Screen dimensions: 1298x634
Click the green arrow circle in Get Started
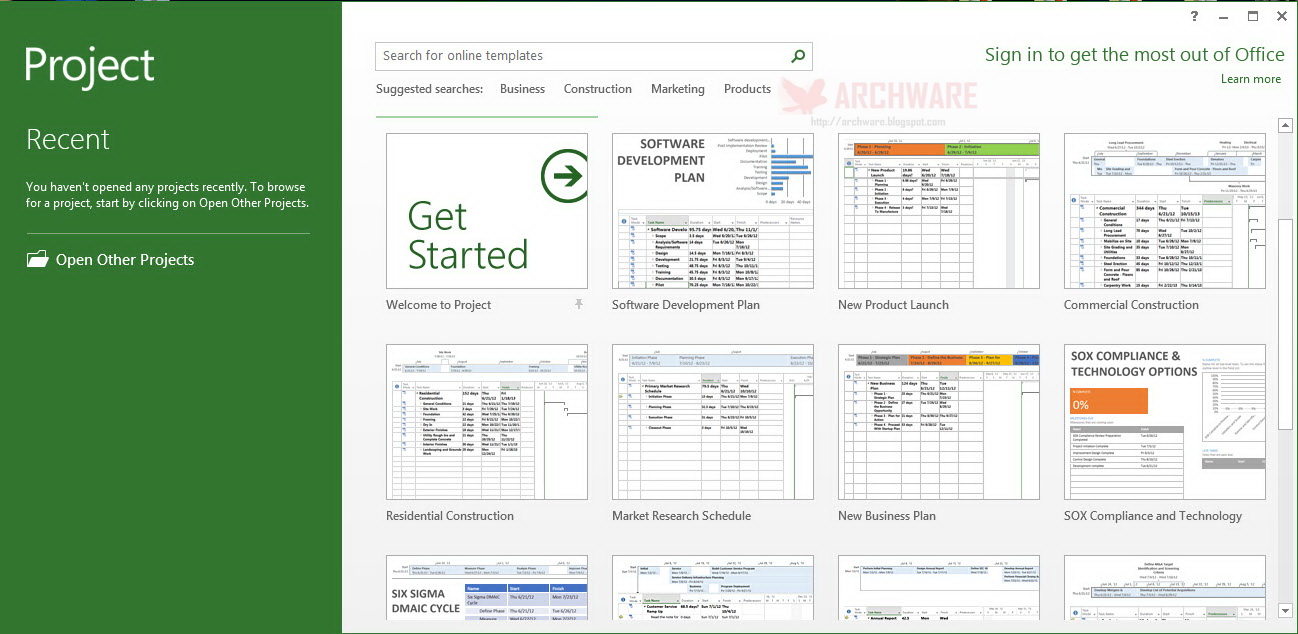566,177
